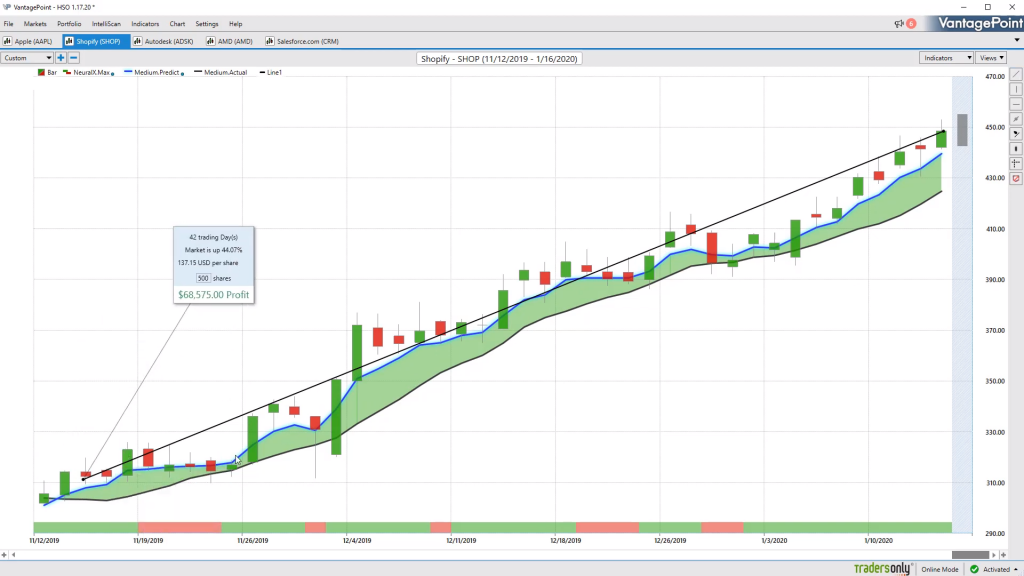Toggle the Bar legend entry

(x=47, y=72)
